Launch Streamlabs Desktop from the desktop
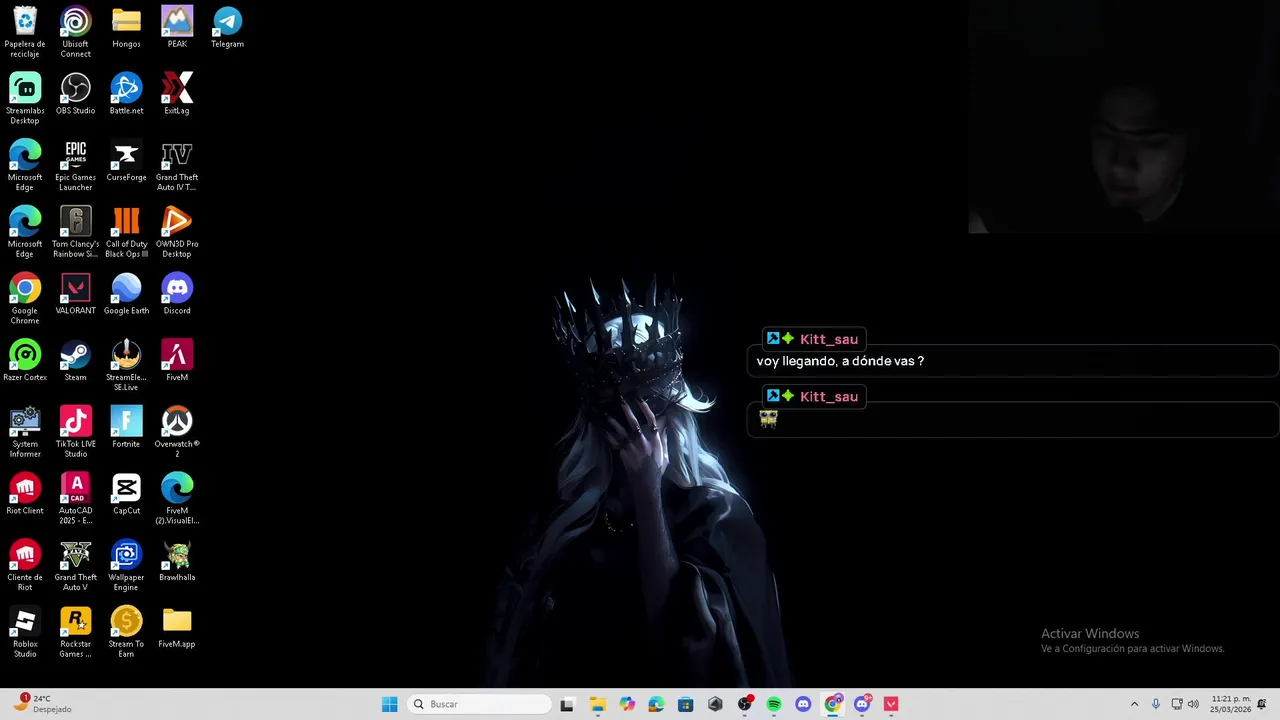1280x720 pixels. [25, 99]
